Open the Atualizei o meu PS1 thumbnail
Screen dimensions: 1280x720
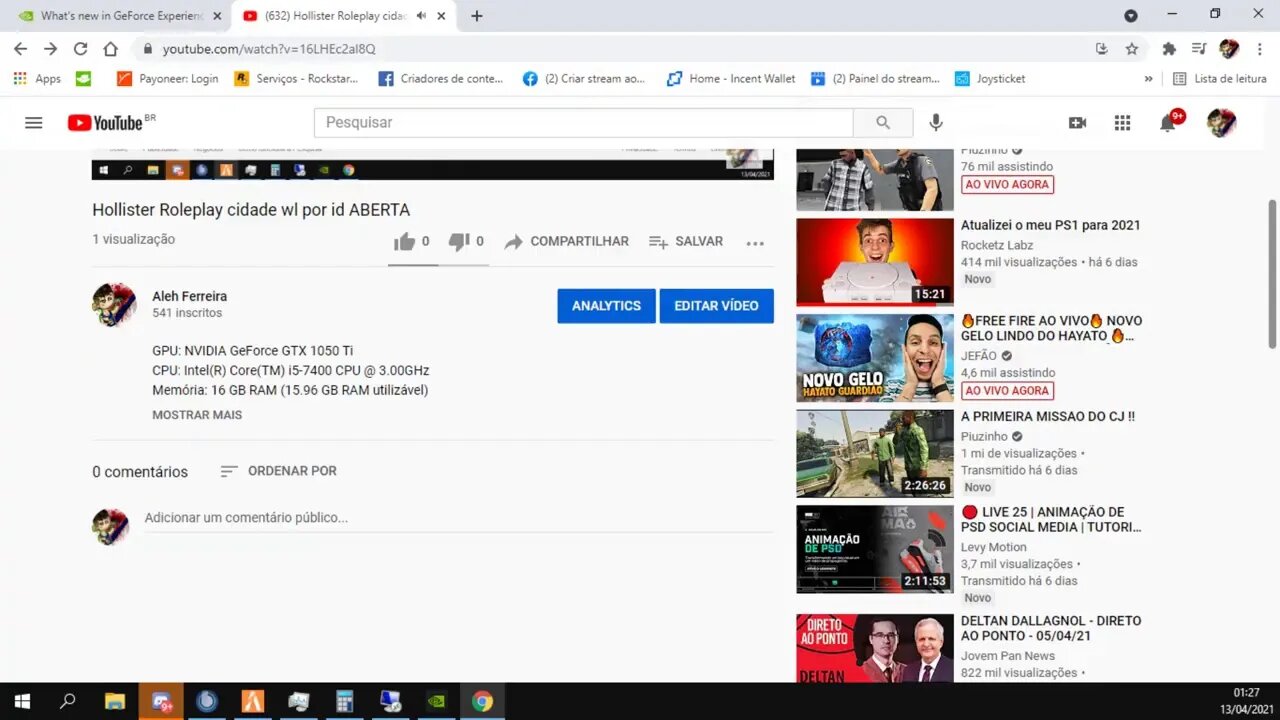(x=875, y=262)
